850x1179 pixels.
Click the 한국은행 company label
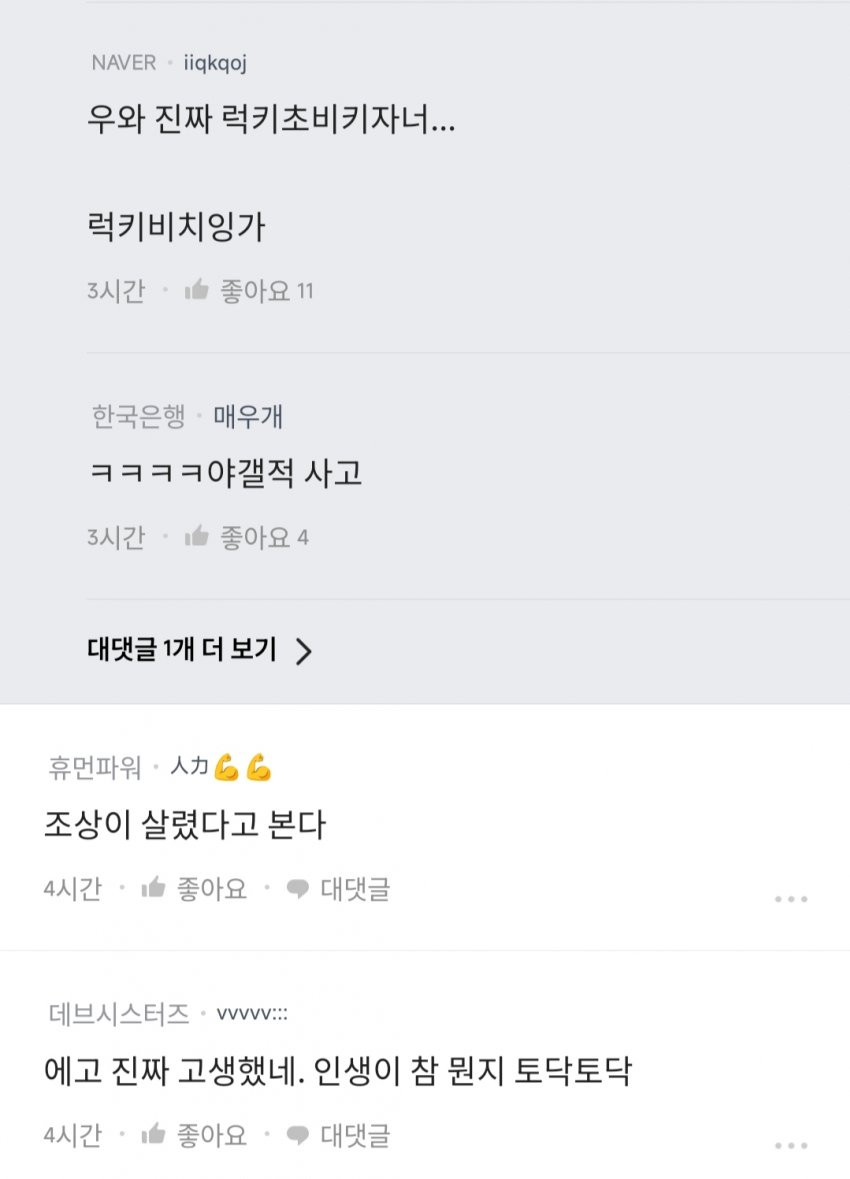138,417
